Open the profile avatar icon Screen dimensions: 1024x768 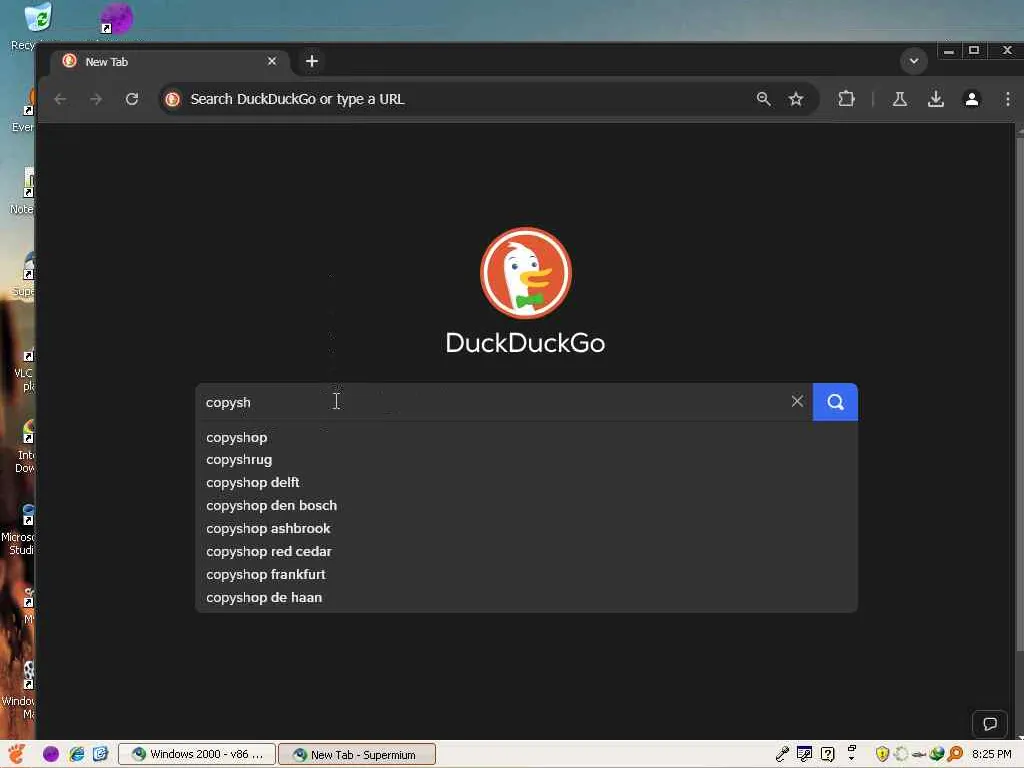pos(972,99)
